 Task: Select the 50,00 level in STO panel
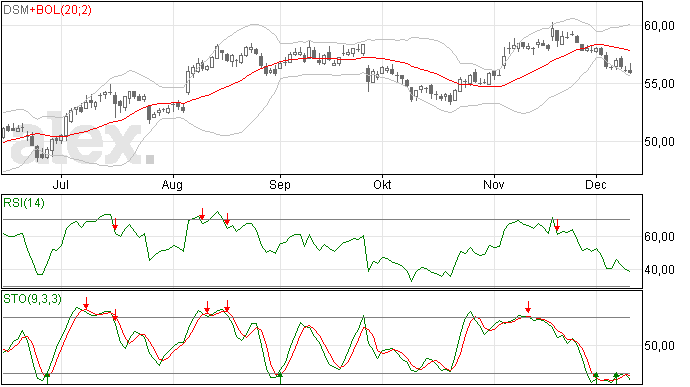(x=659, y=346)
